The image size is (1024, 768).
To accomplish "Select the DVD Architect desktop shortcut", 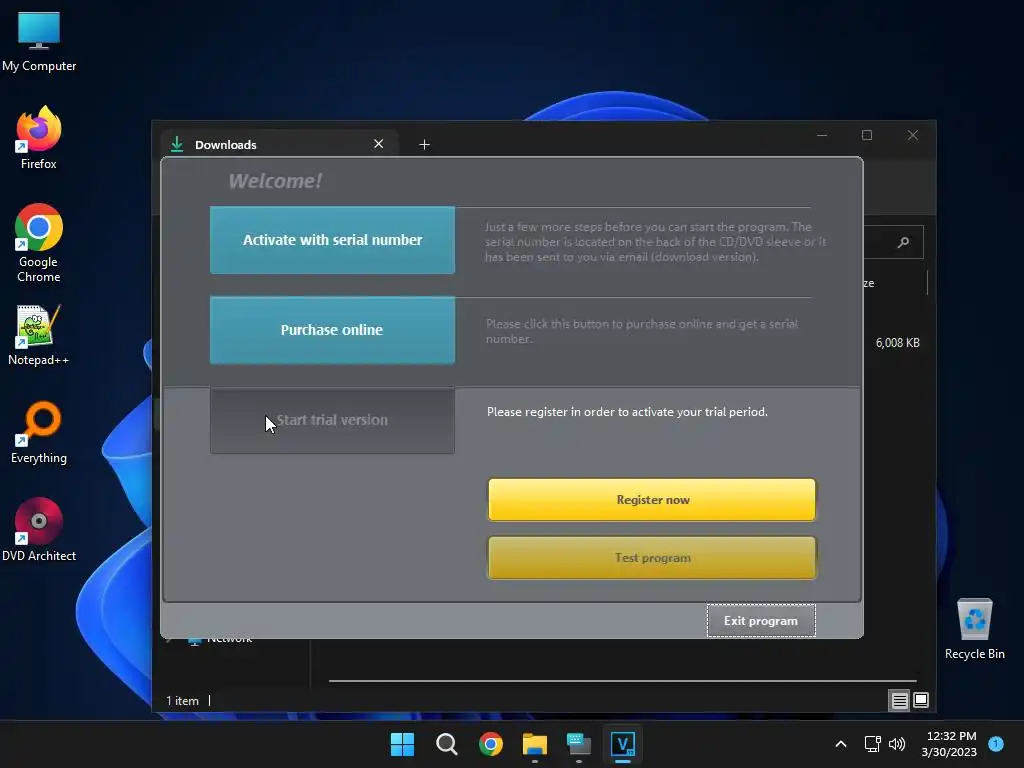I will tap(39, 530).
